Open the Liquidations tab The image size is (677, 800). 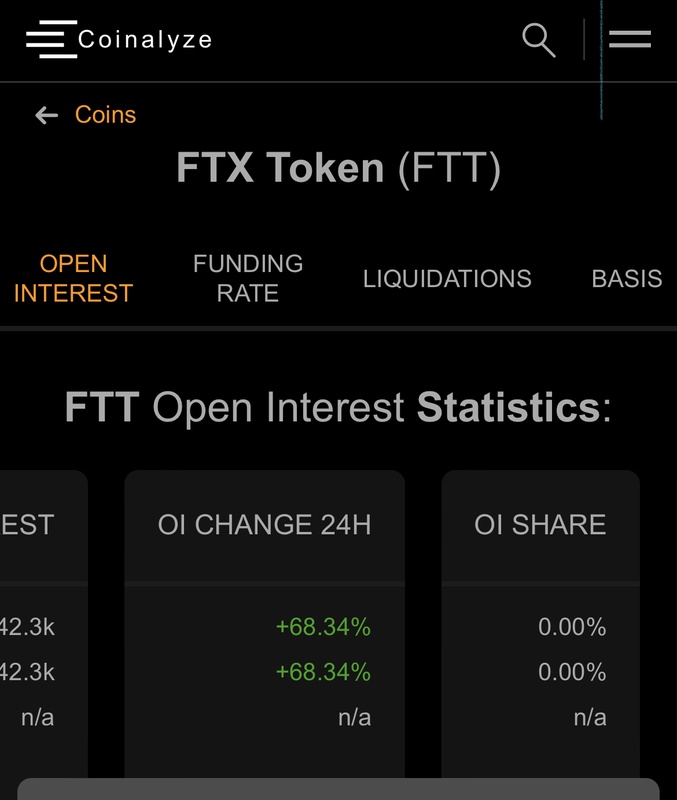click(447, 279)
